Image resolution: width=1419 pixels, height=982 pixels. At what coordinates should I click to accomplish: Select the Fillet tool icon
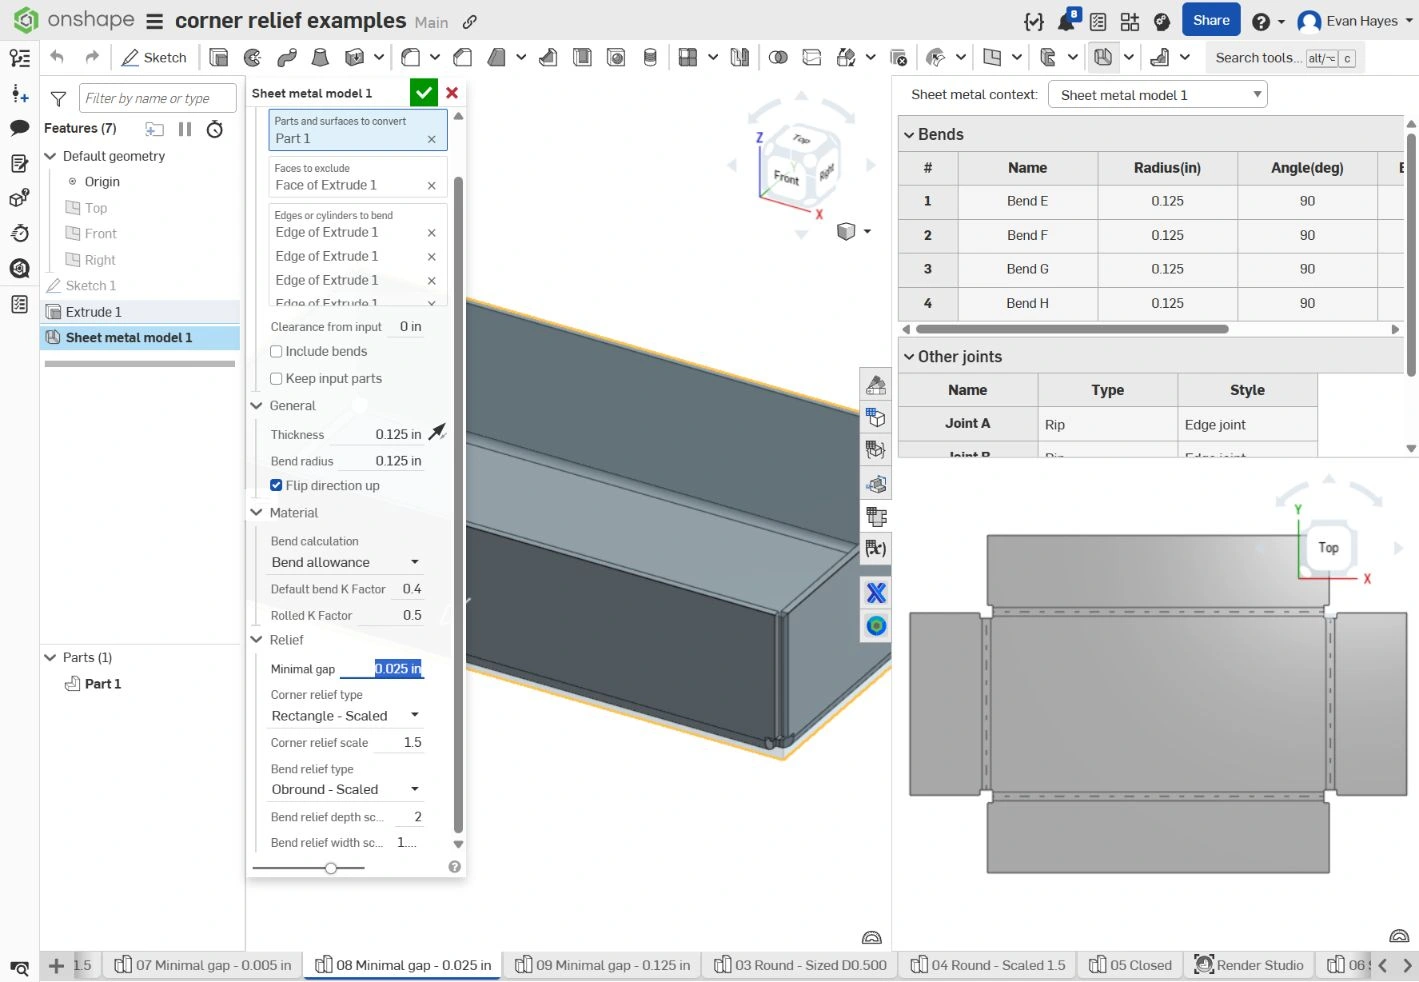pyautogui.click(x=410, y=57)
